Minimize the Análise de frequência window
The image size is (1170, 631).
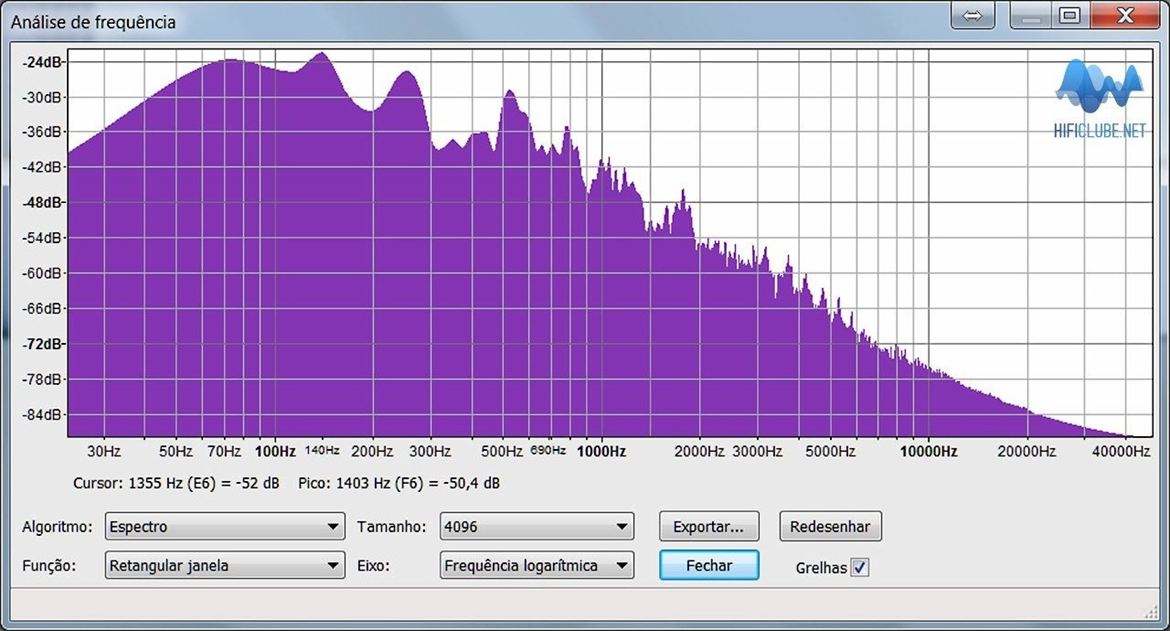coord(1031,16)
